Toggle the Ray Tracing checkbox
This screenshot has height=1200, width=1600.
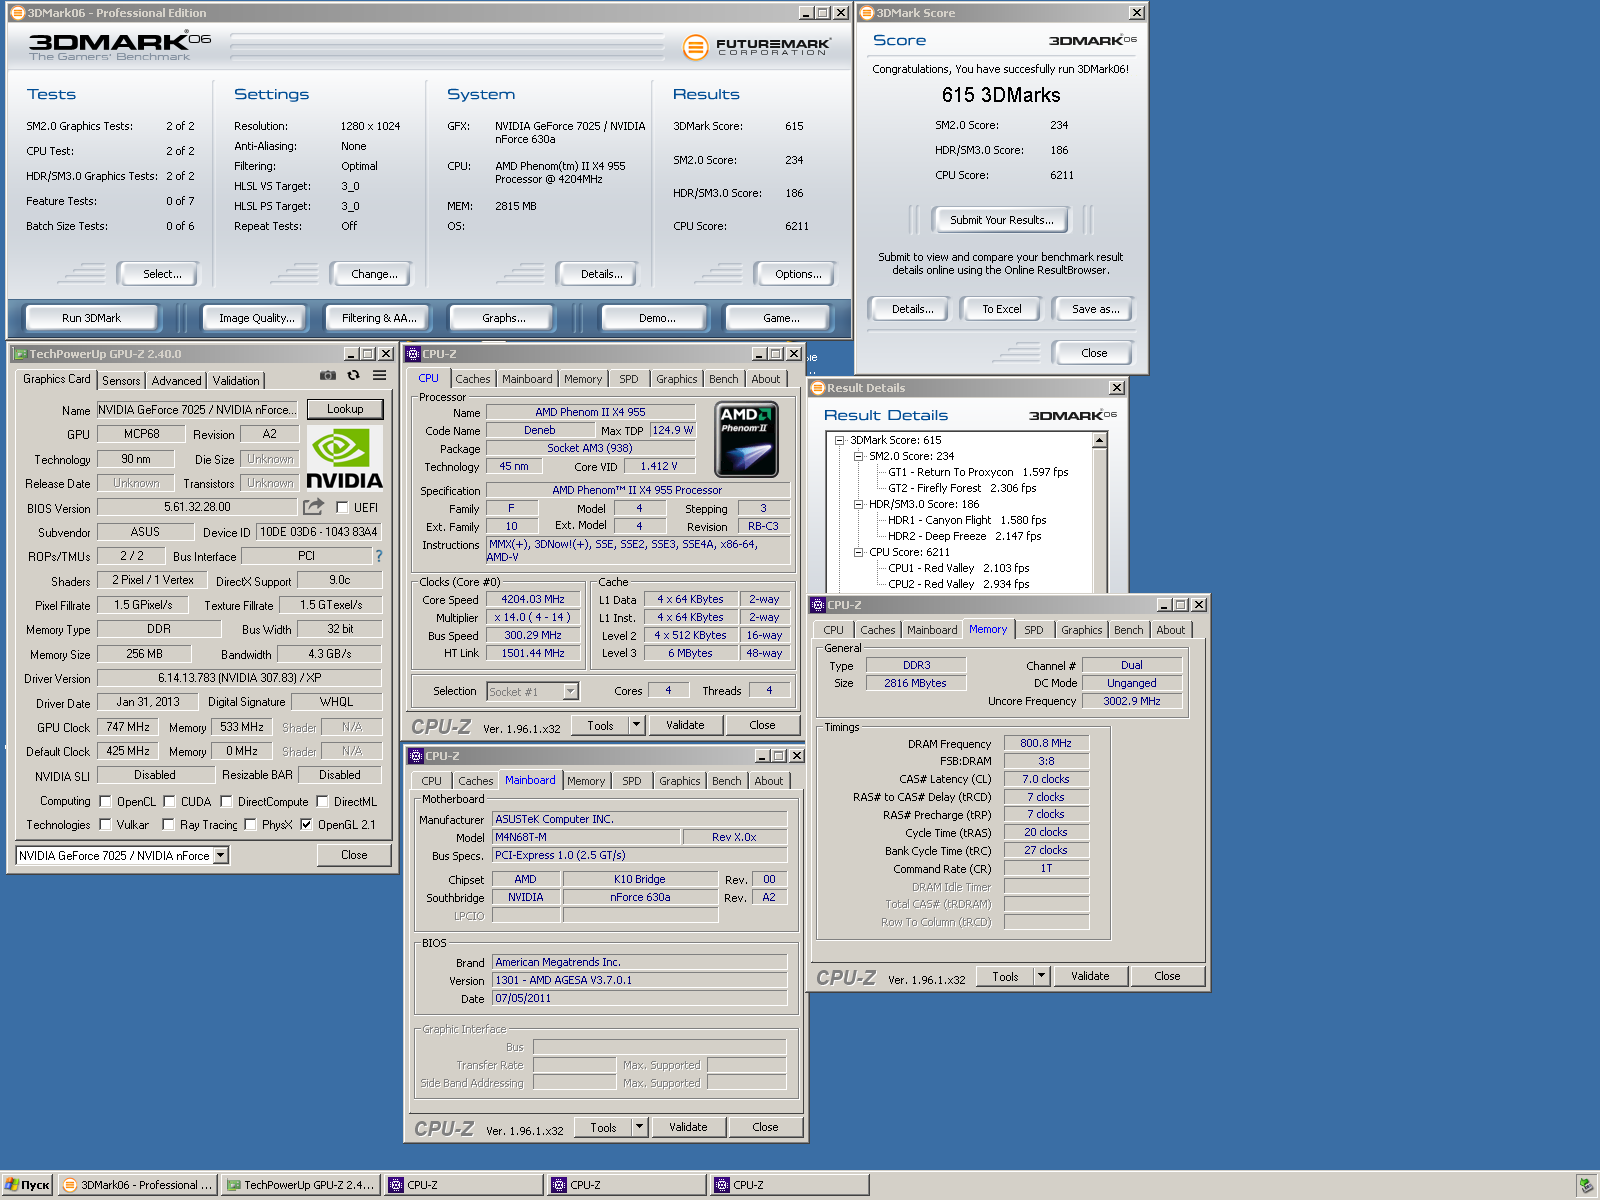[168, 825]
